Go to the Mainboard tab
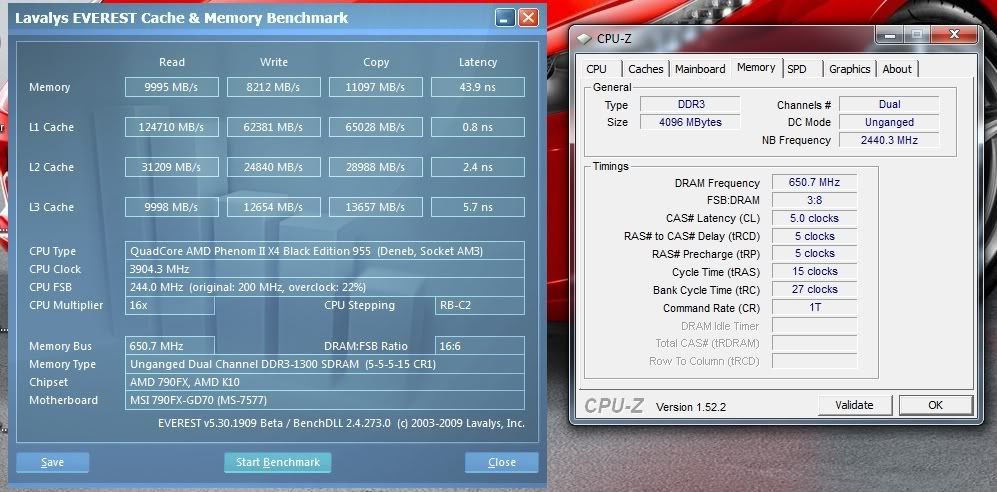This screenshot has width=997, height=492. click(x=700, y=69)
